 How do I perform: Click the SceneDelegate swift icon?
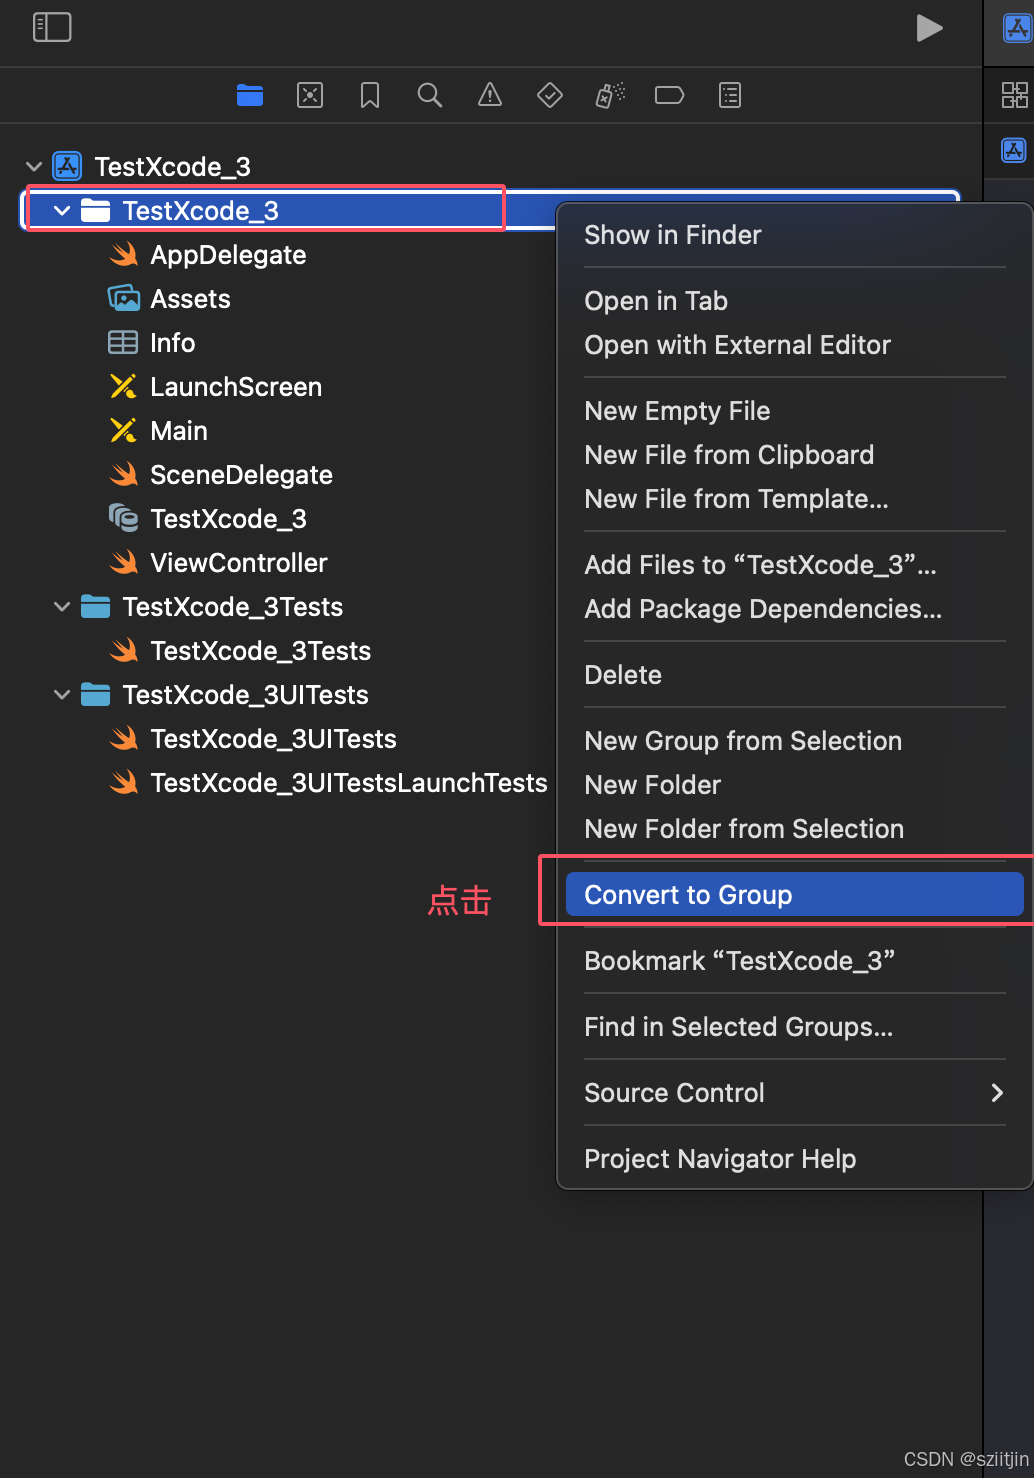[123, 474]
